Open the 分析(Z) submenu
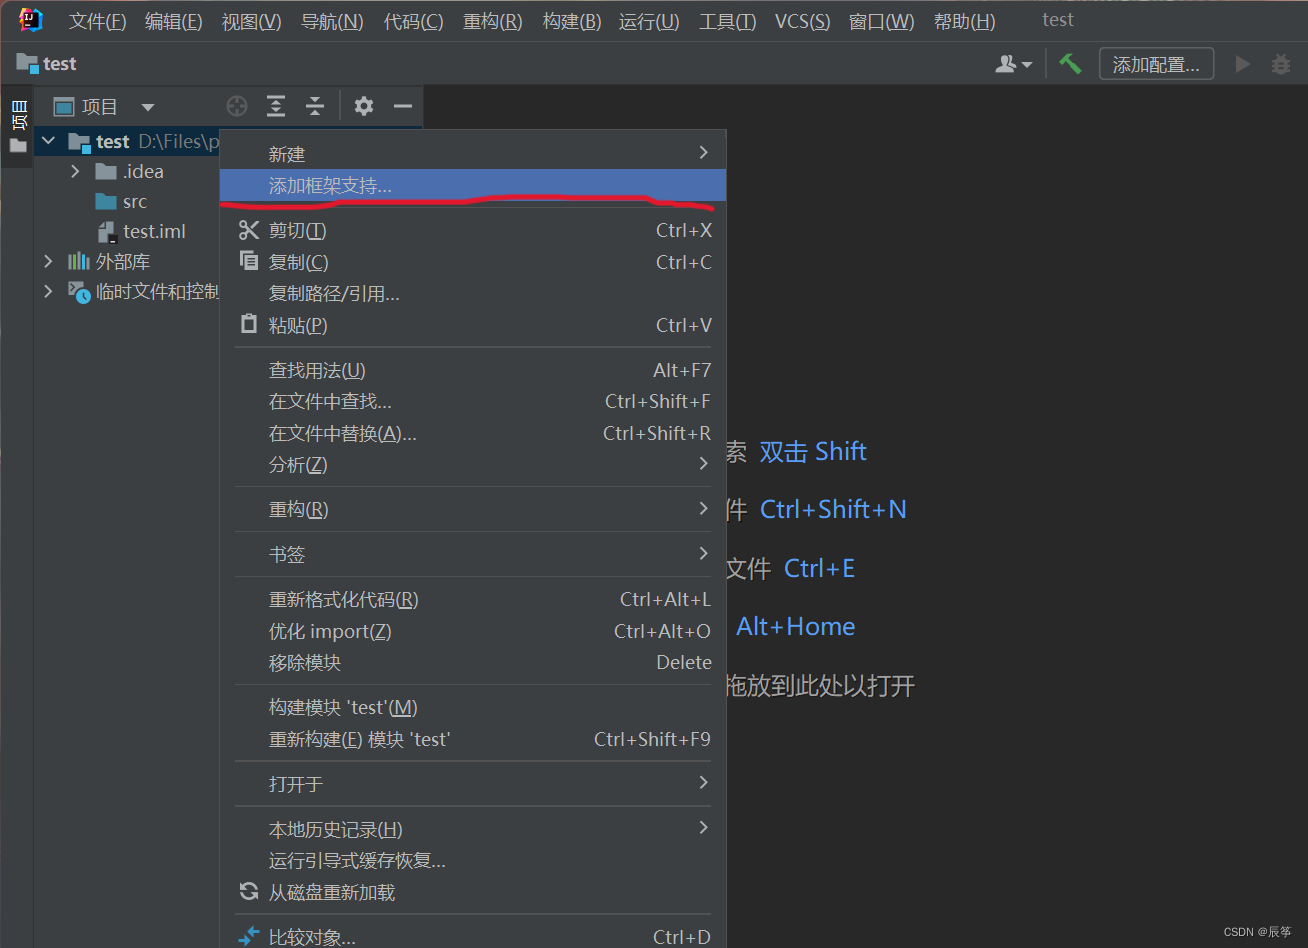The image size is (1308, 948). pyautogui.click(x=473, y=464)
